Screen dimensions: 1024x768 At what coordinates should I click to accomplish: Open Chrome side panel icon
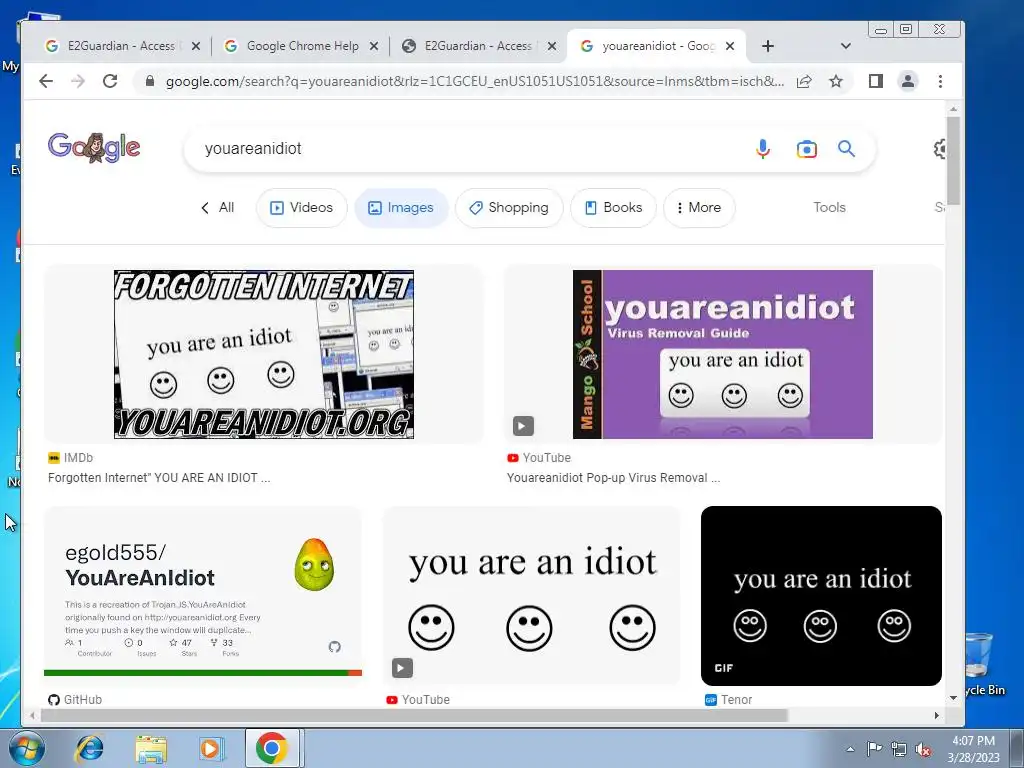pos(876,81)
